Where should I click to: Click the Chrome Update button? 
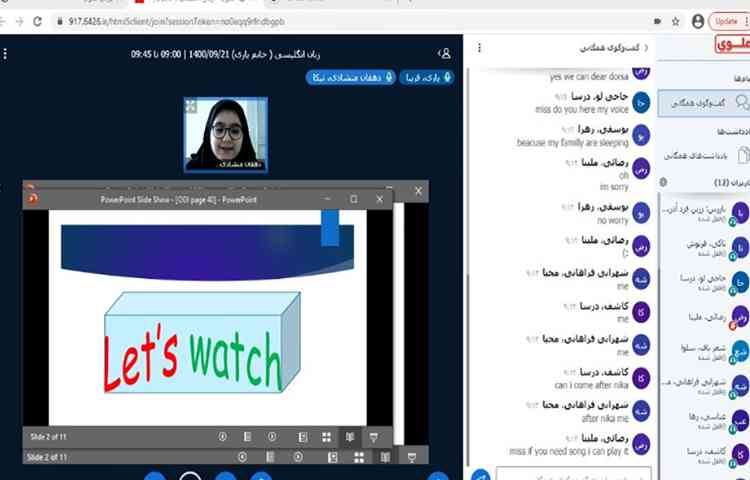pos(729,21)
